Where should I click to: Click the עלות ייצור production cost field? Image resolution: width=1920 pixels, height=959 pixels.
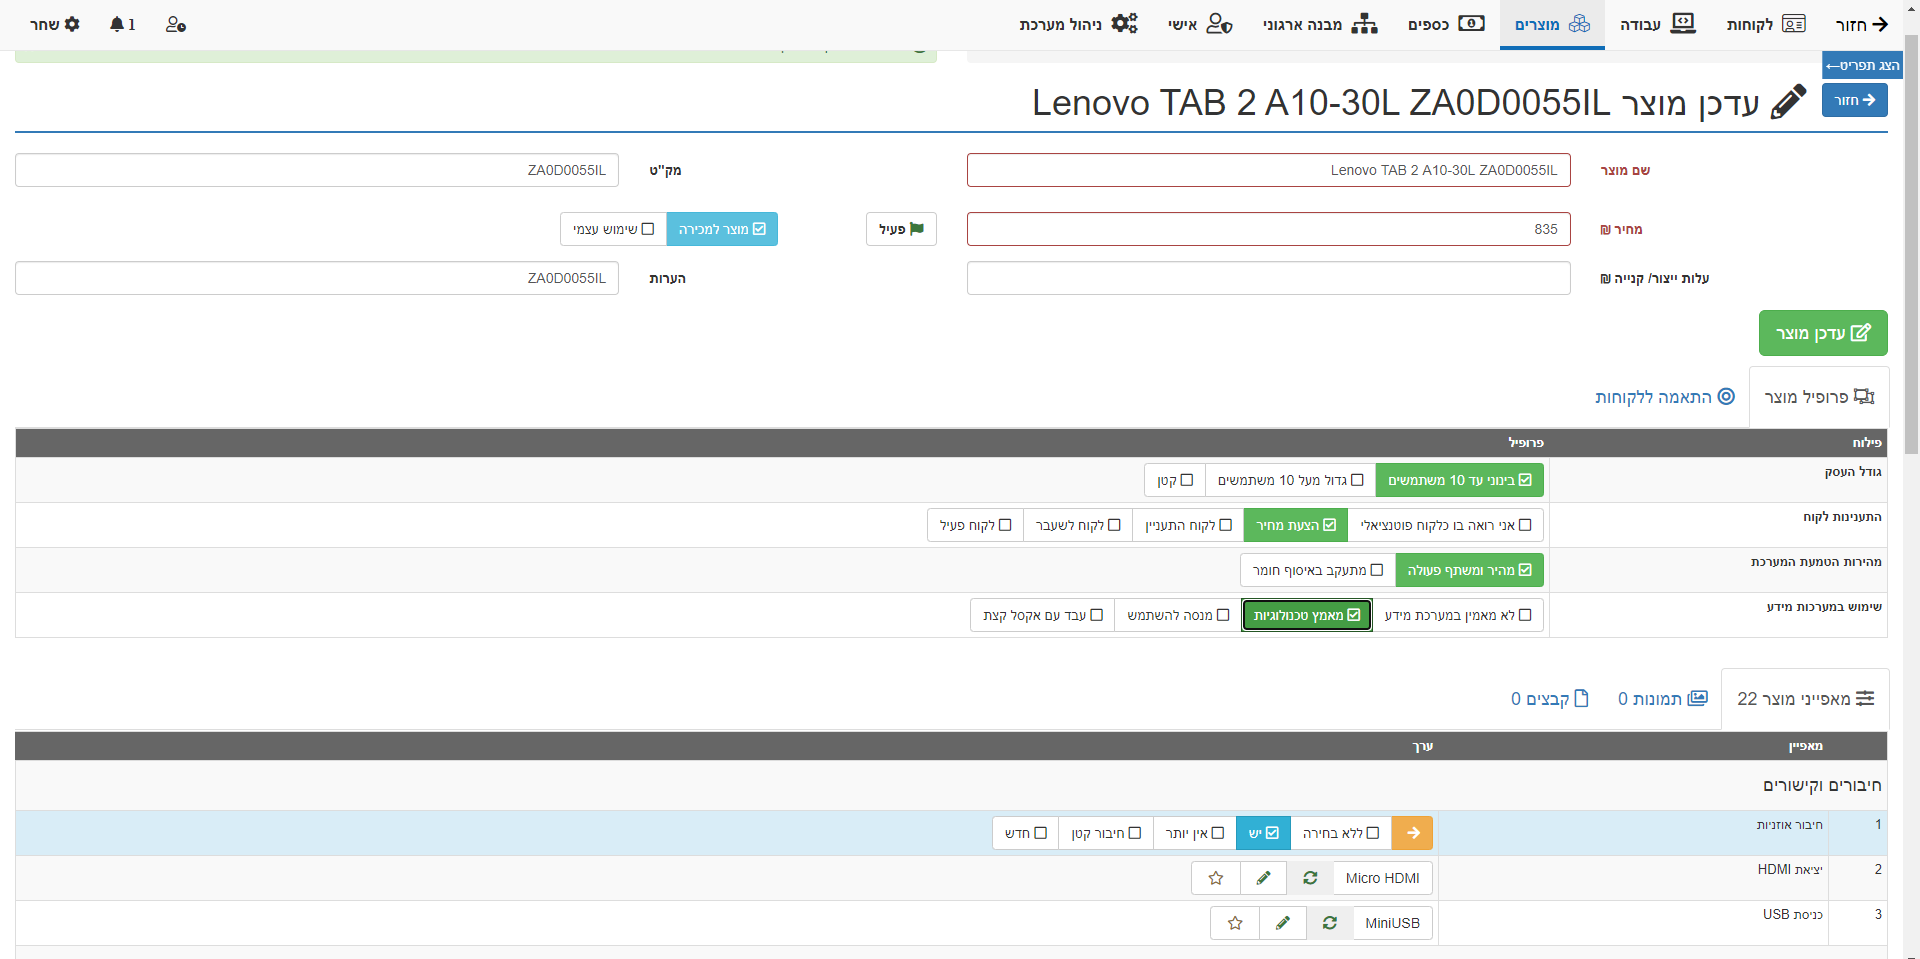[1268, 278]
